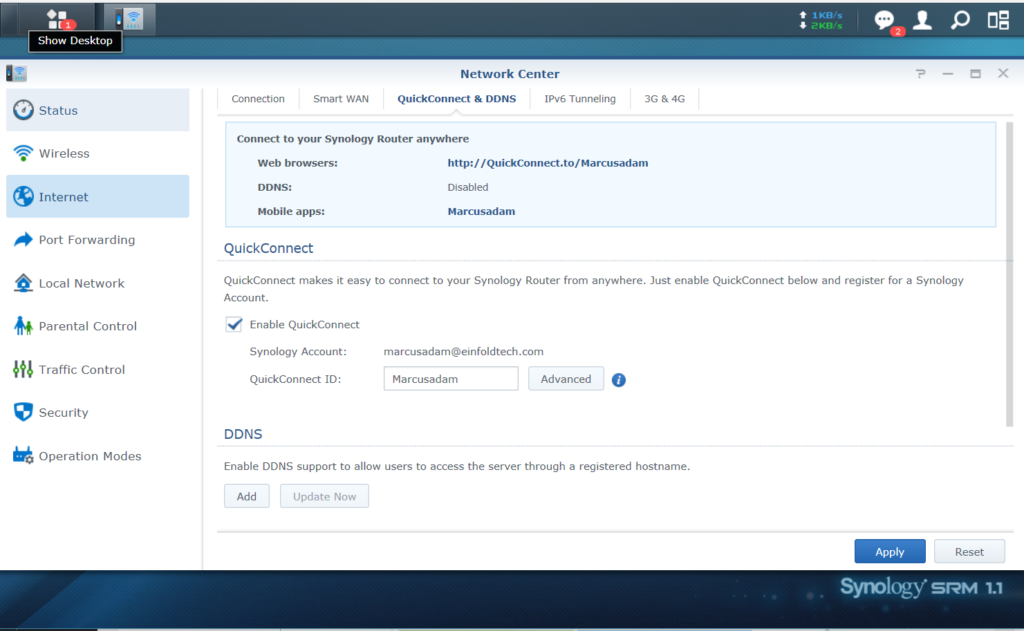Open Local Network in the sidebar
The height and width of the screenshot is (631, 1024).
[x=98, y=283]
